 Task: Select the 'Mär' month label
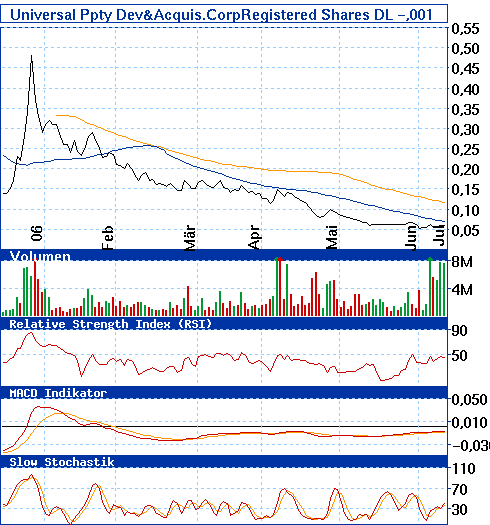(x=190, y=238)
